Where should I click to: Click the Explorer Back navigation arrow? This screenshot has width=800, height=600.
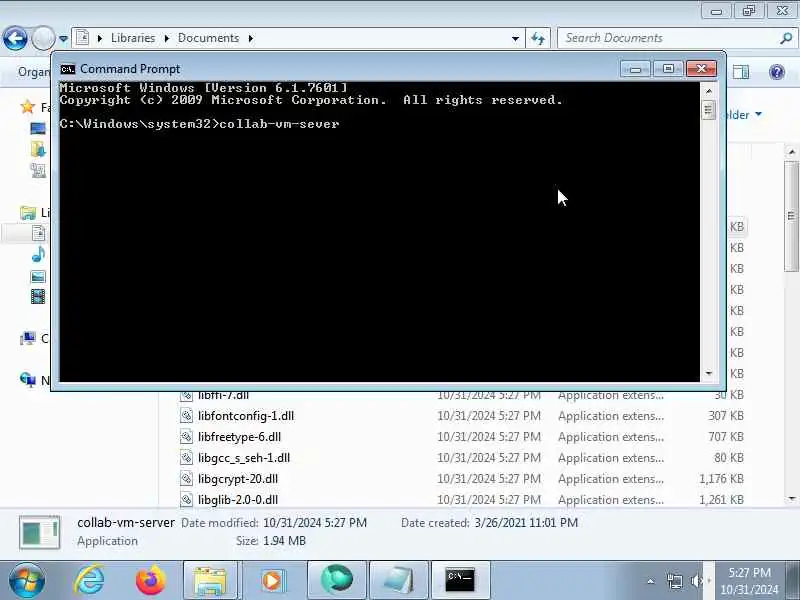(x=15, y=38)
